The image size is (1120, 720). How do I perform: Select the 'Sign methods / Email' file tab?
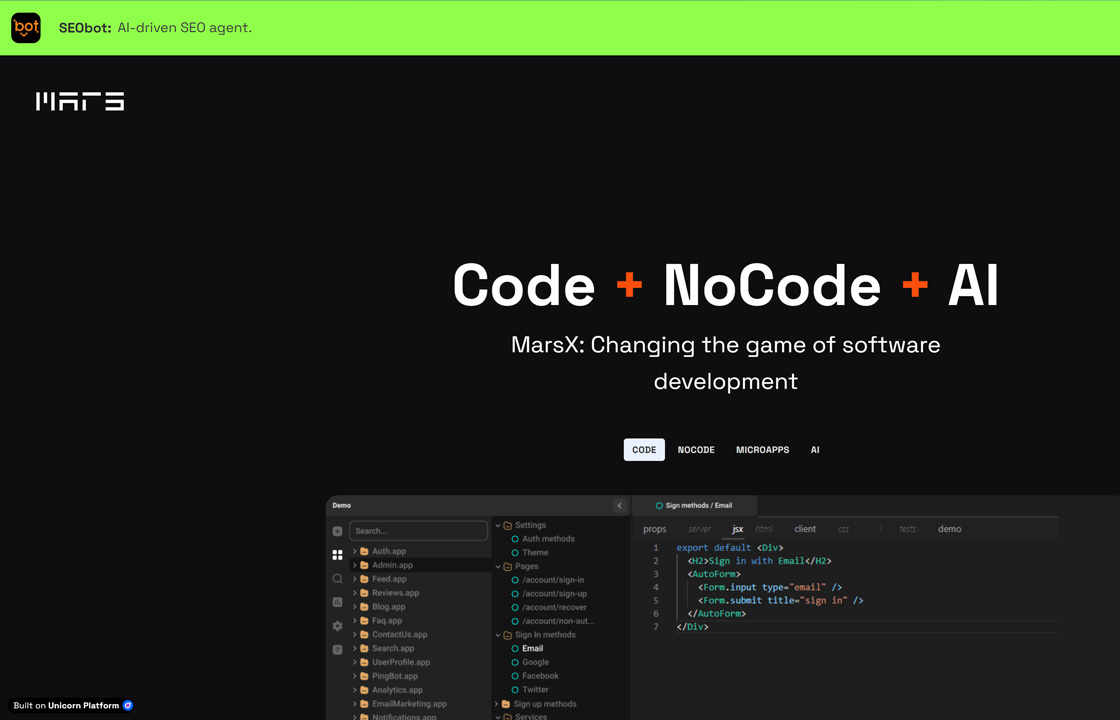pos(694,506)
